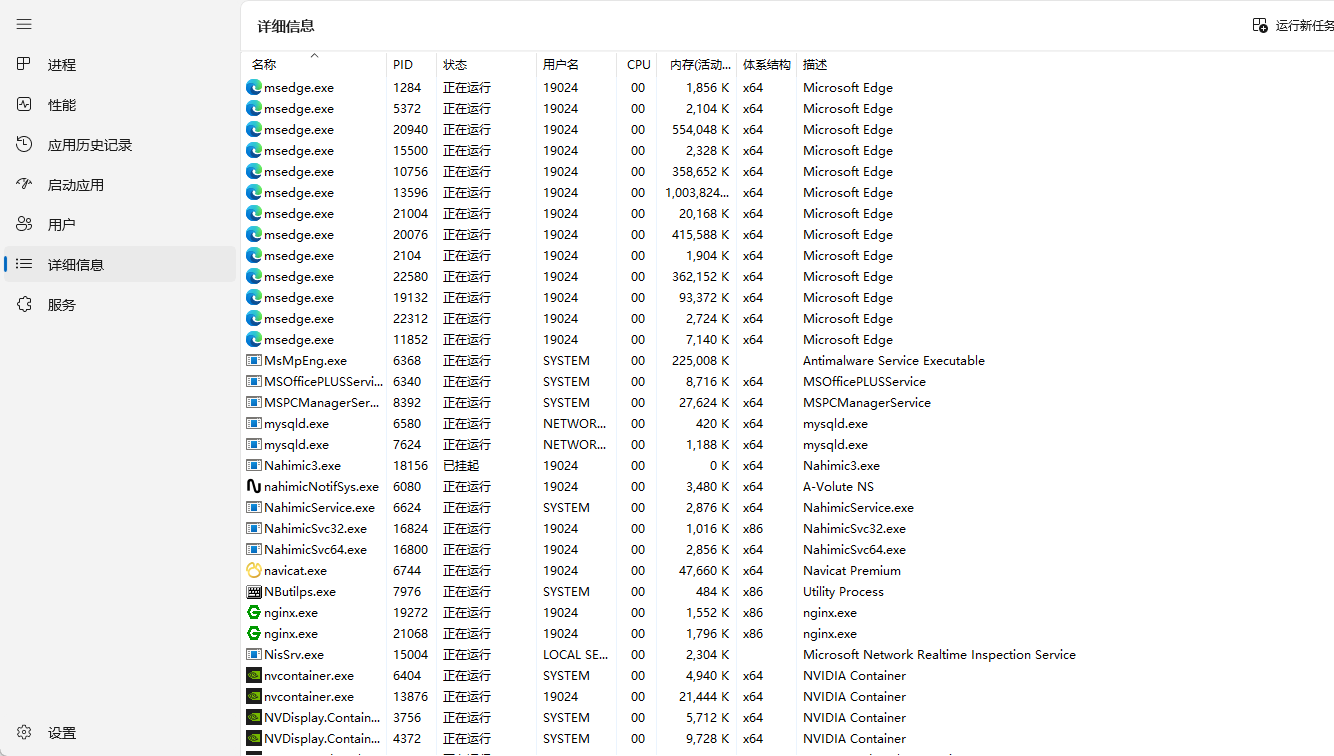The image size is (1334, 756).
Task: Click the sort arrow above 名称
Action: point(314,55)
